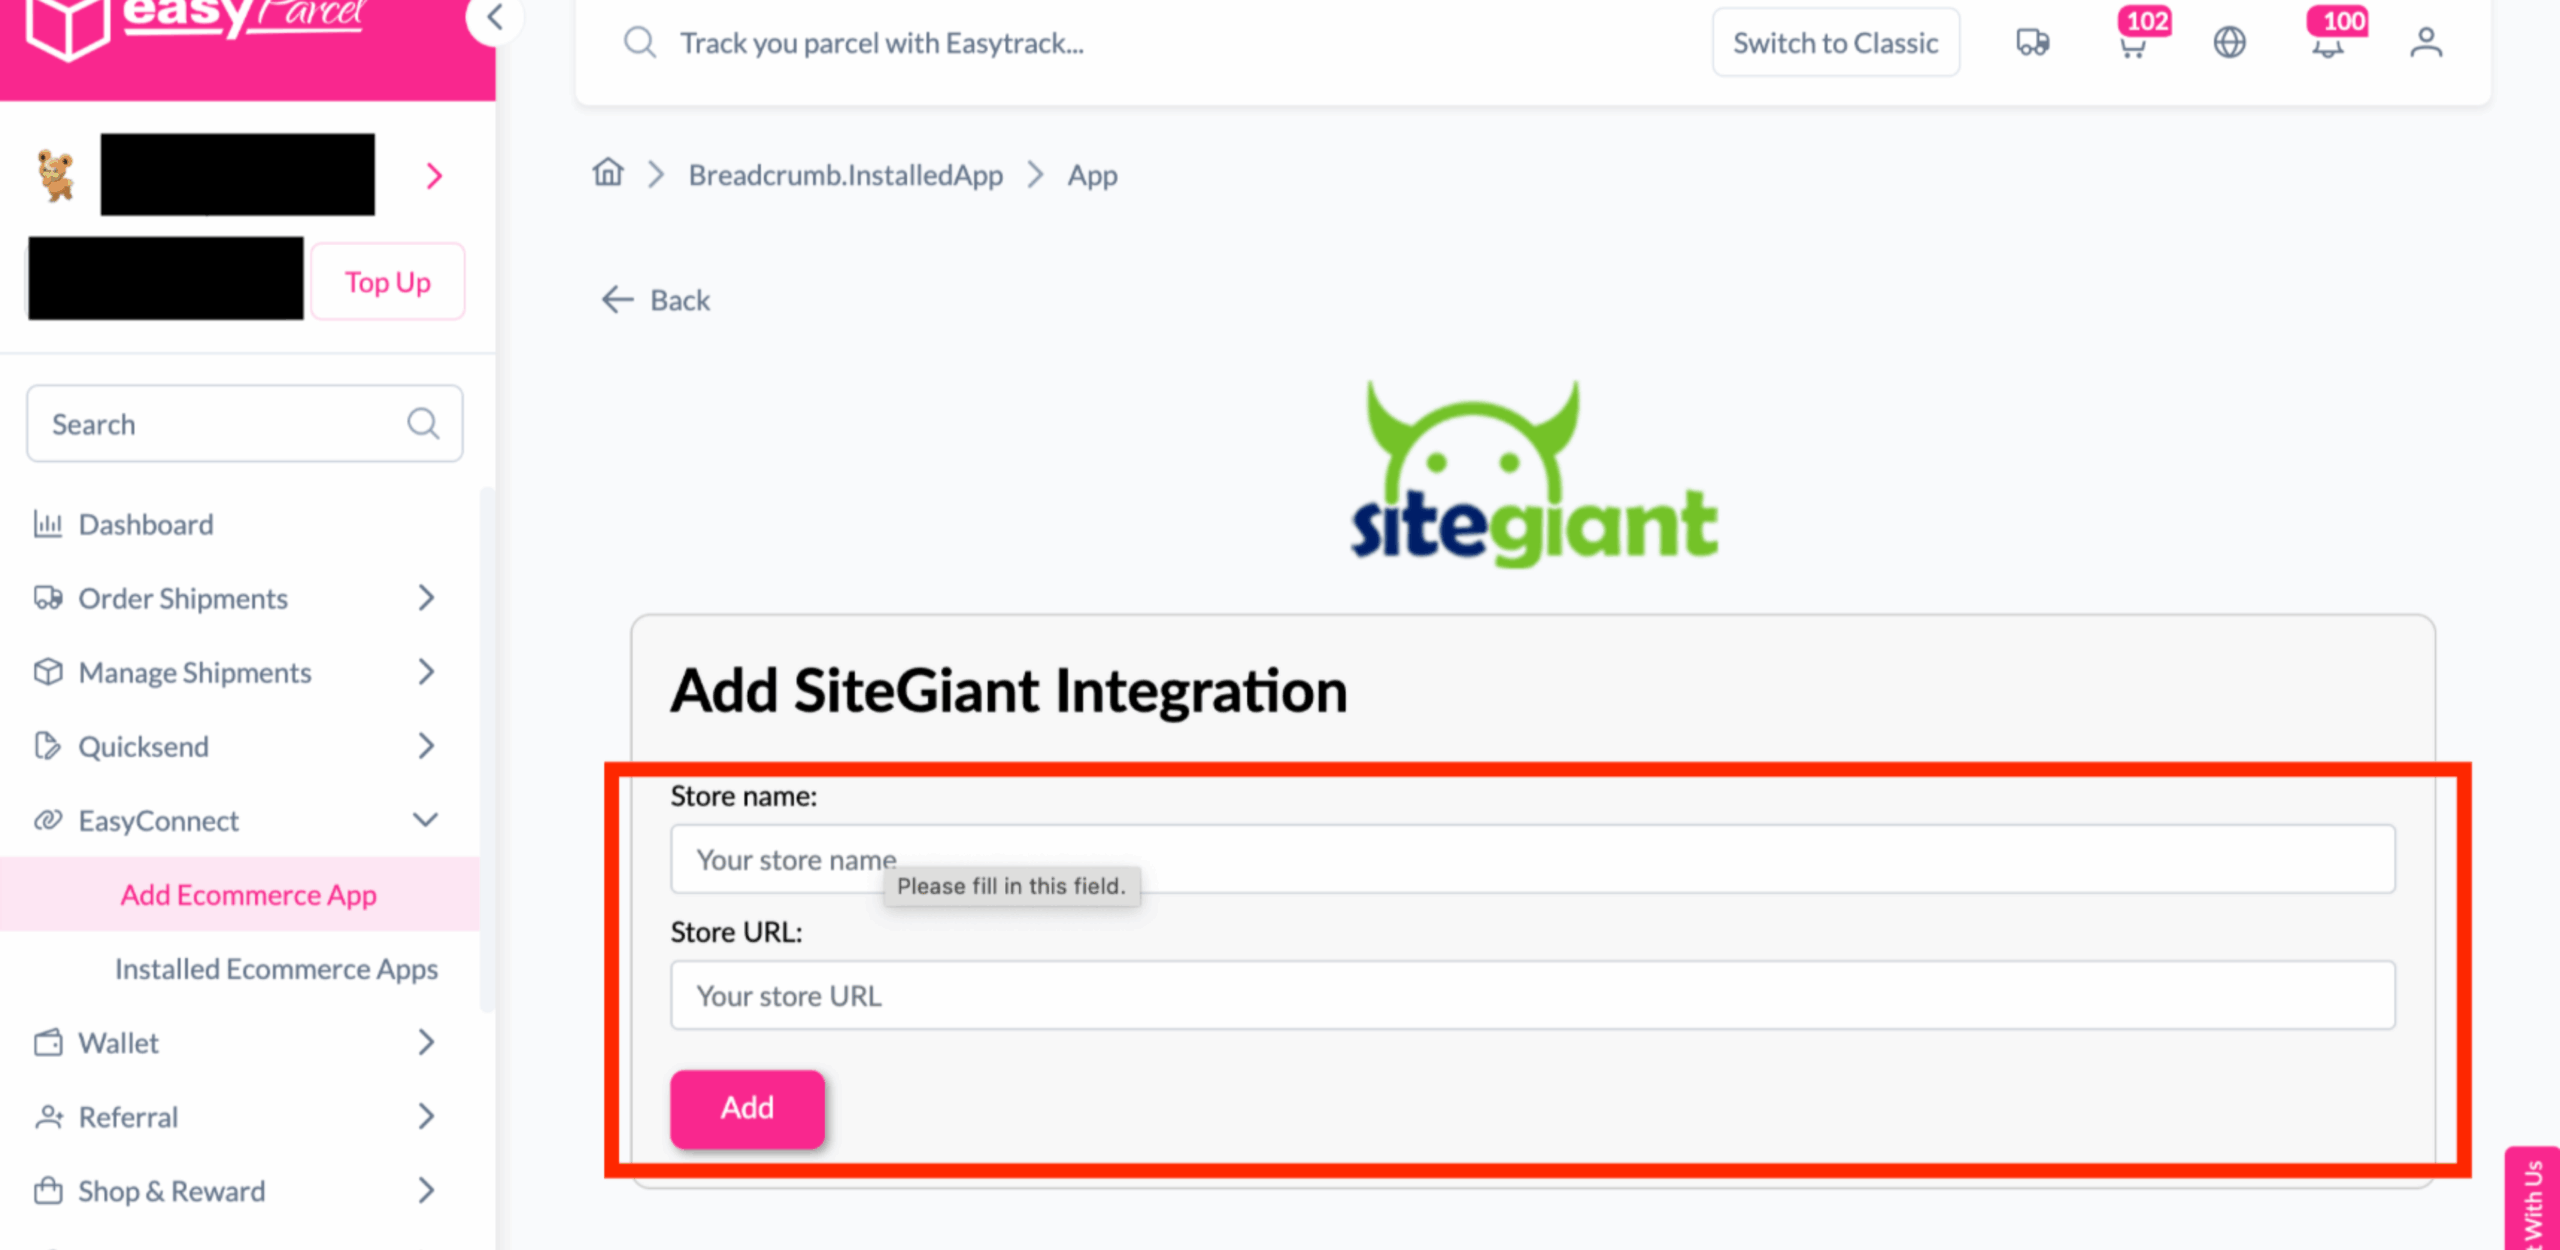Open the user profile icon
The width and height of the screenshot is (2560, 1250).
2425,43
